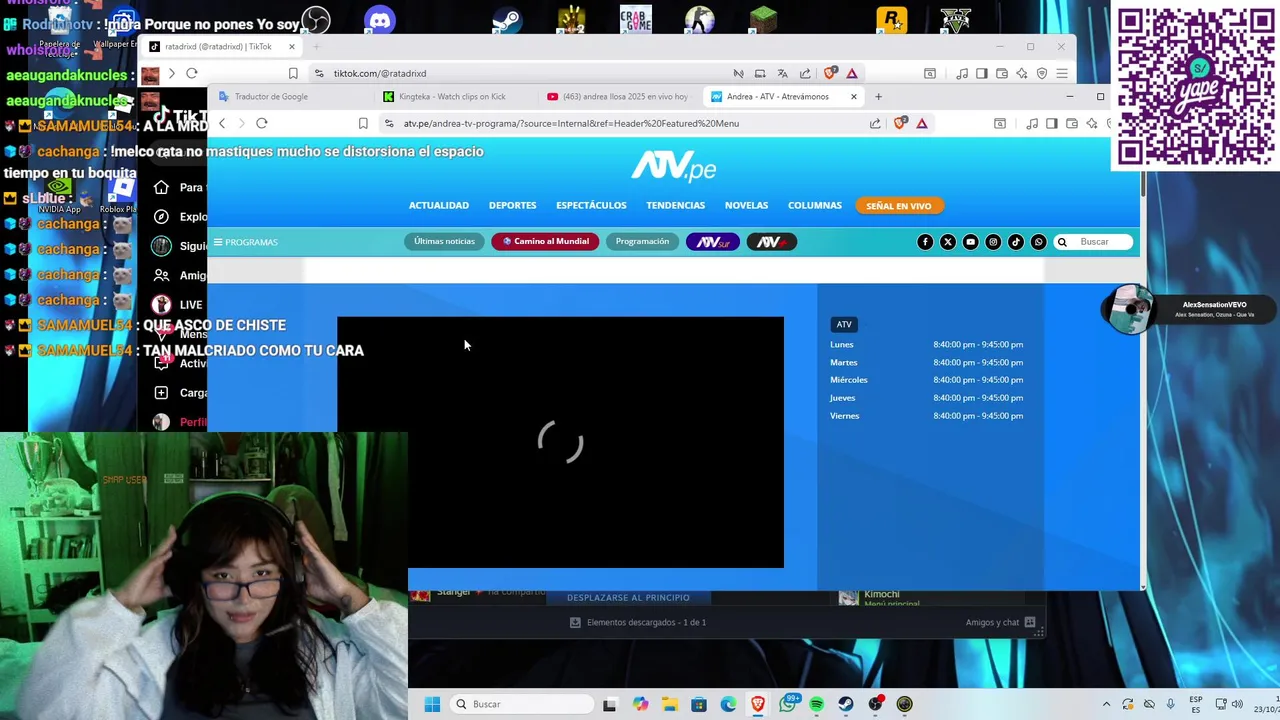Toggle sidebar panel in ATV browser window

(1052, 123)
